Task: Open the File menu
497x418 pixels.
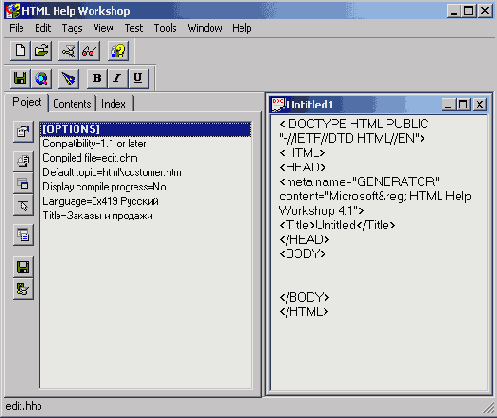Action: pyautogui.click(x=16, y=28)
